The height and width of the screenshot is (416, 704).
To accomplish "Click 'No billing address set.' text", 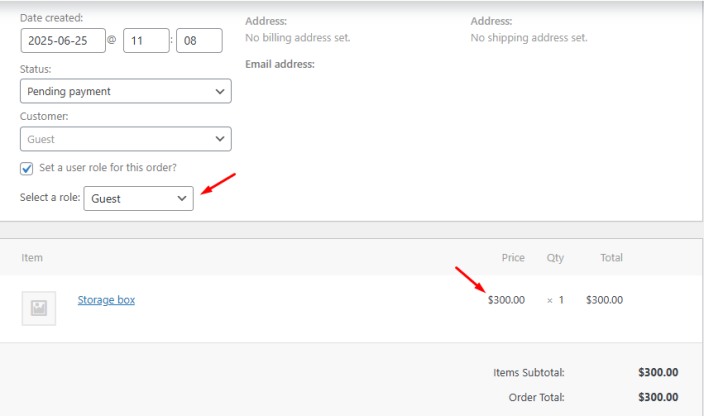I will pyautogui.click(x=298, y=38).
